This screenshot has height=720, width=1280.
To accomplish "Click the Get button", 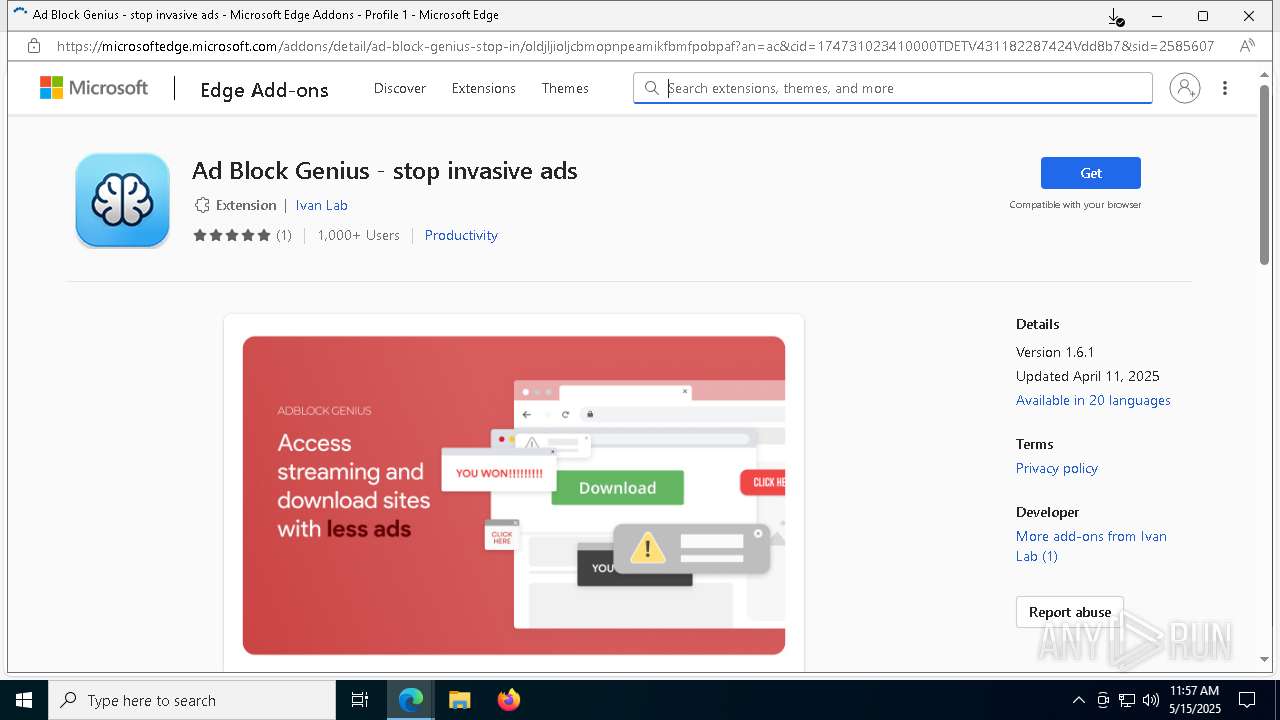I will coord(1090,173).
